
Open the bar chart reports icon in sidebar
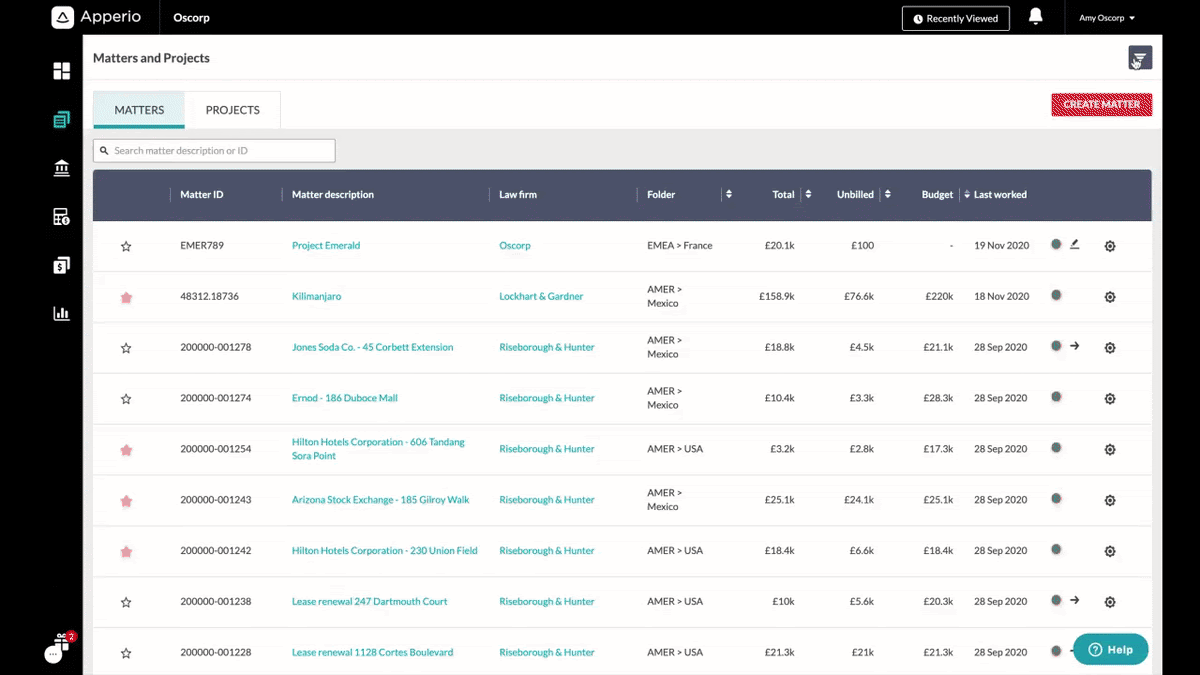(x=62, y=314)
